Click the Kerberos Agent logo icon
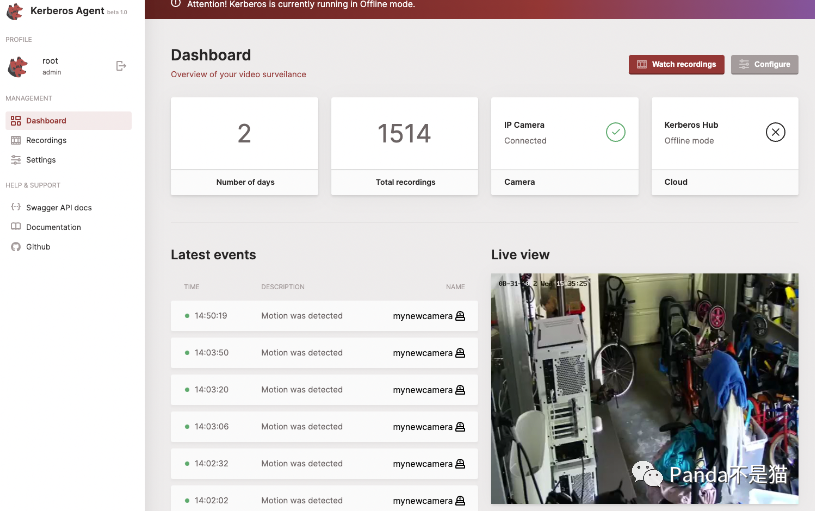Viewport: 815px width, 511px height. (15, 11)
